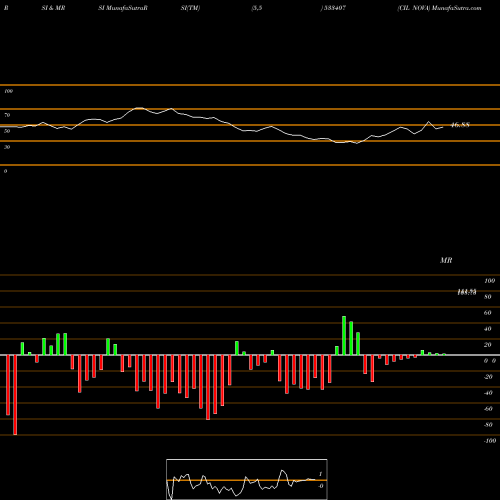500x500 pixels.
Task: Click the tallest green histogram bar
Action: [344, 335]
